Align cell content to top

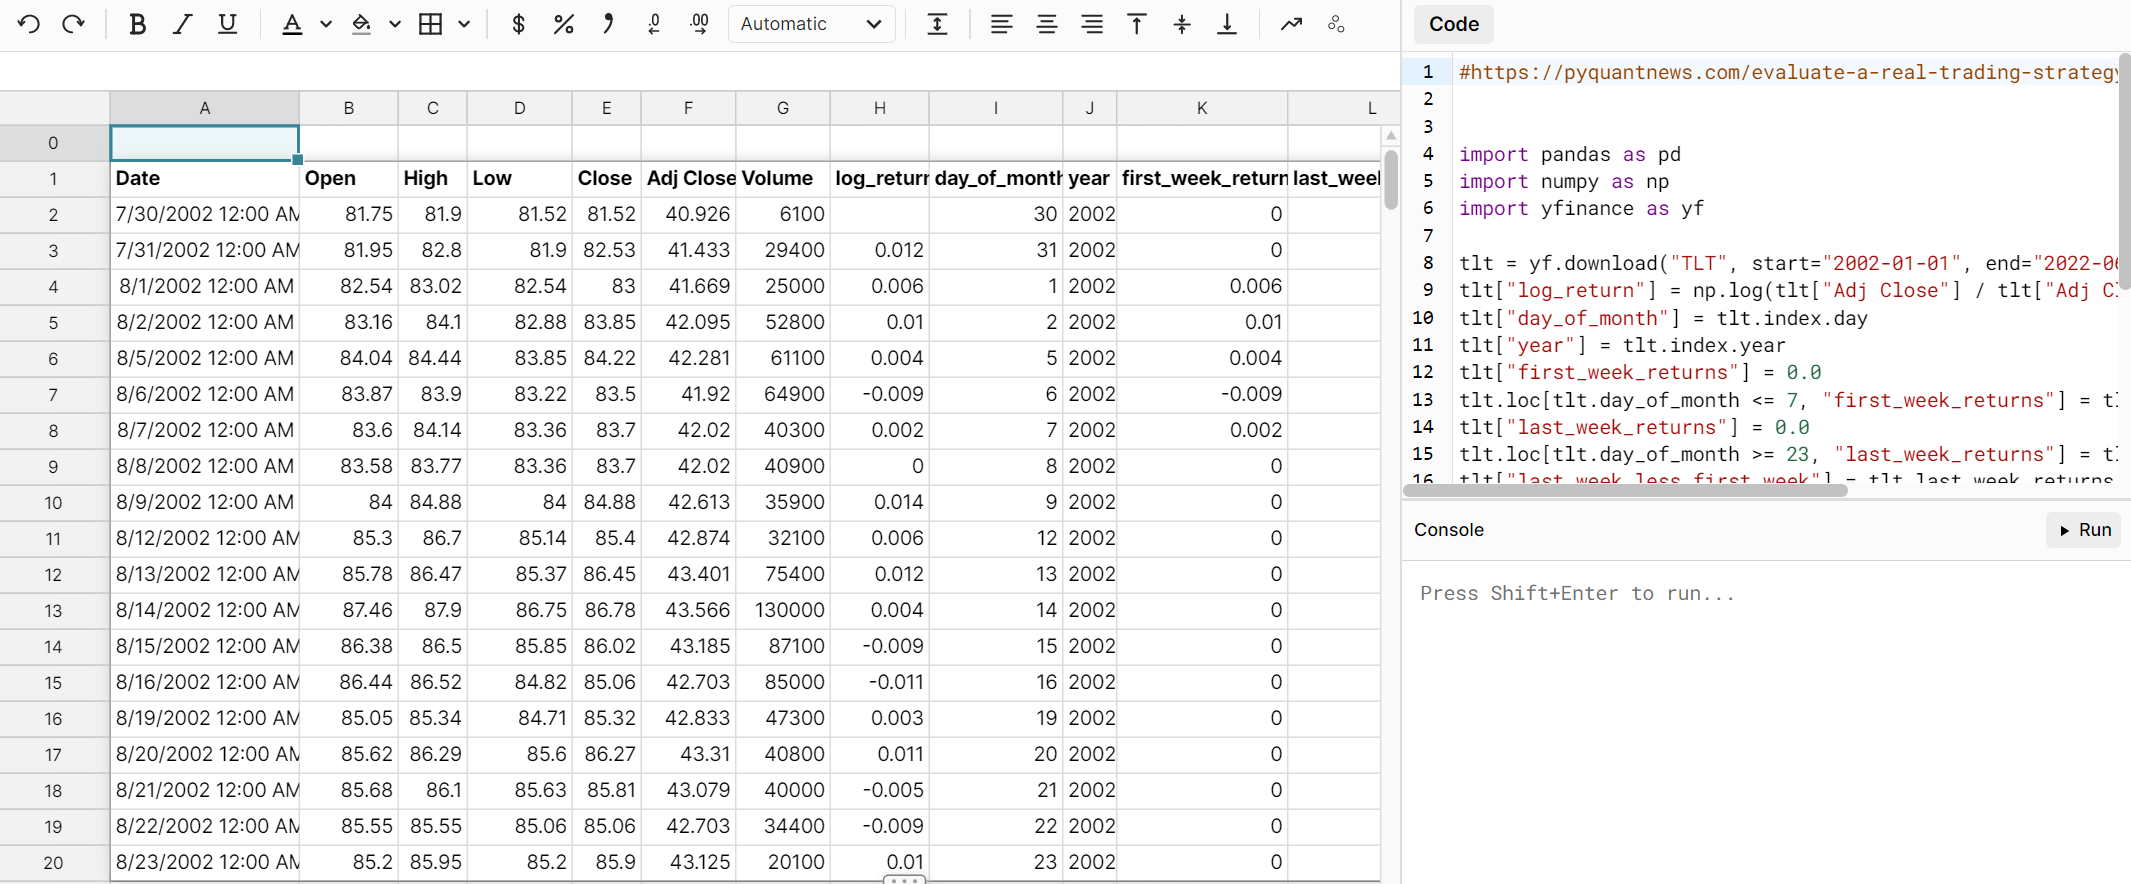(x=1137, y=24)
